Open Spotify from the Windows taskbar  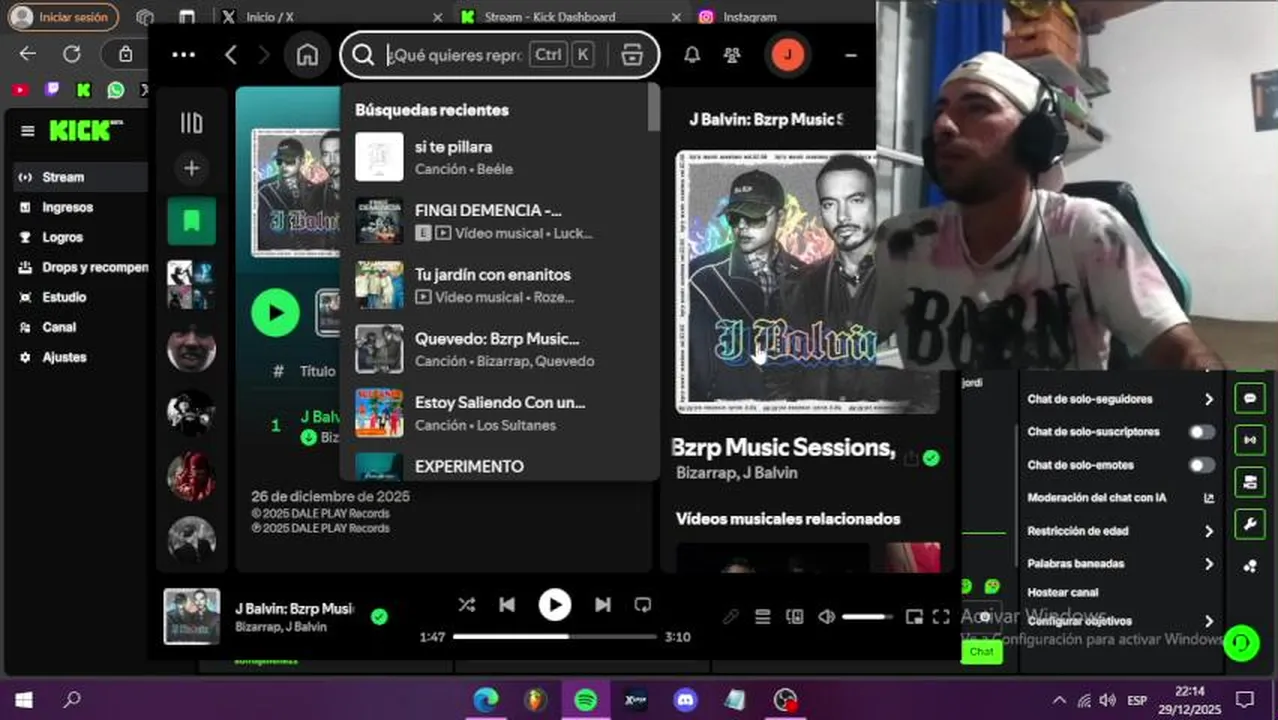pyautogui.click(x=586, y=699)
